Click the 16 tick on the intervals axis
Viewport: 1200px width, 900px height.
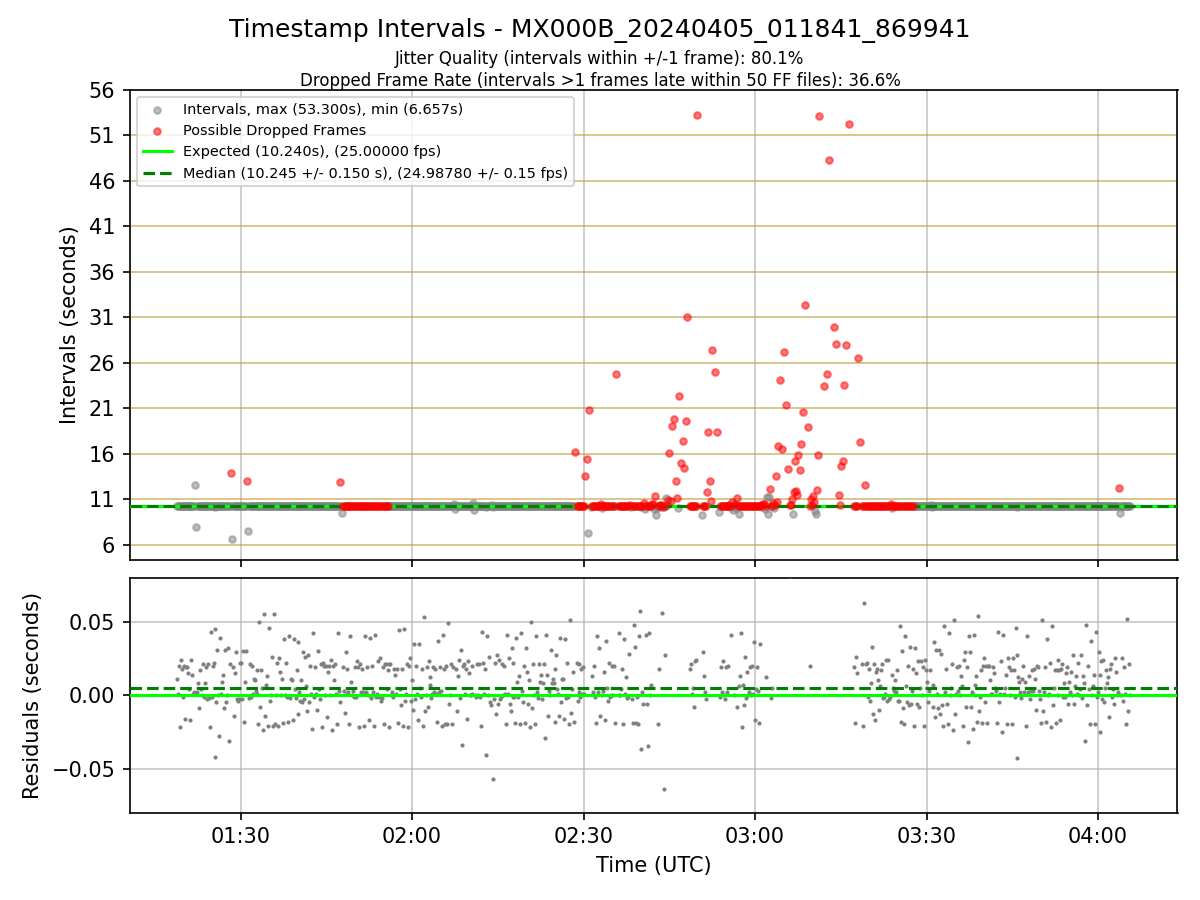[104, 454]
